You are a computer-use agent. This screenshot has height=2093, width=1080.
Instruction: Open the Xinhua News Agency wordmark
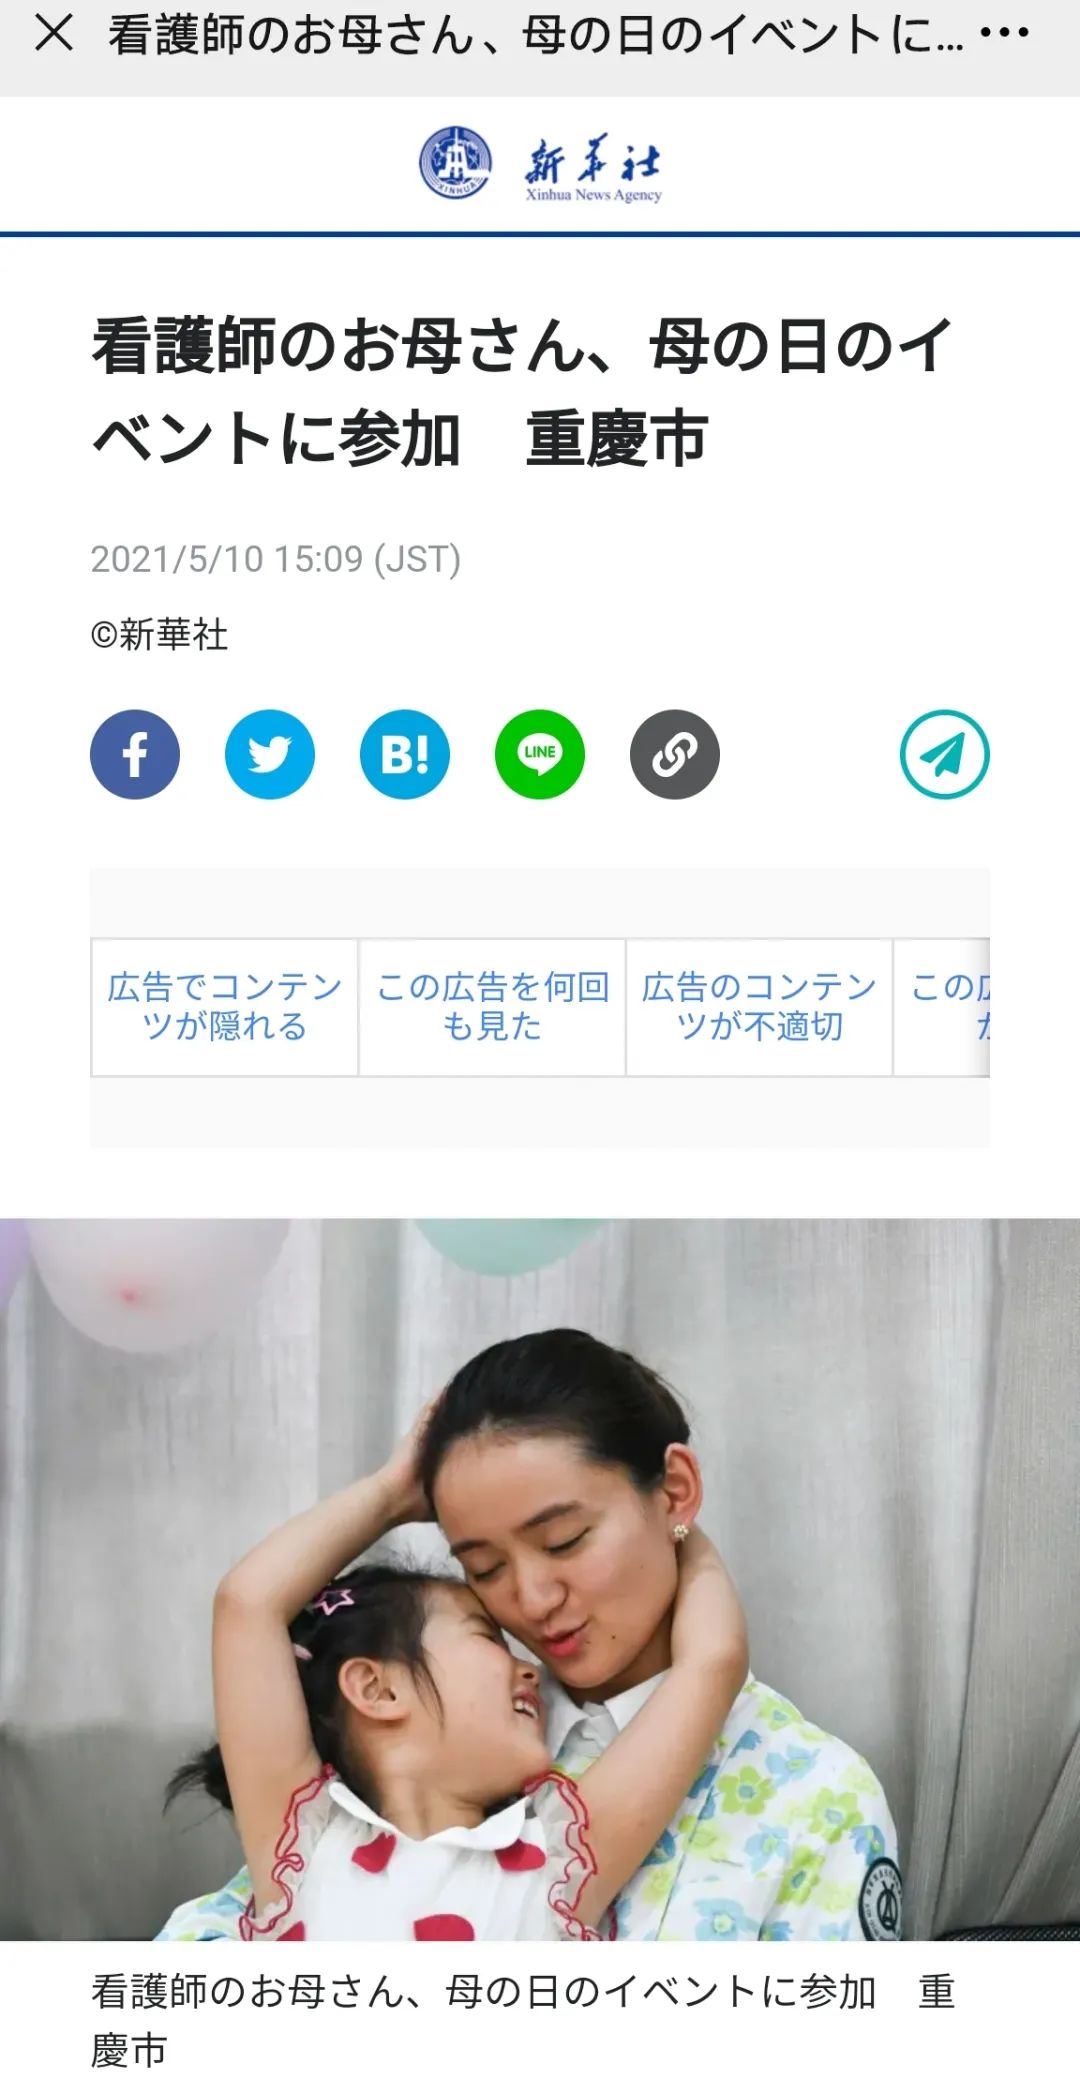[593, 170]
